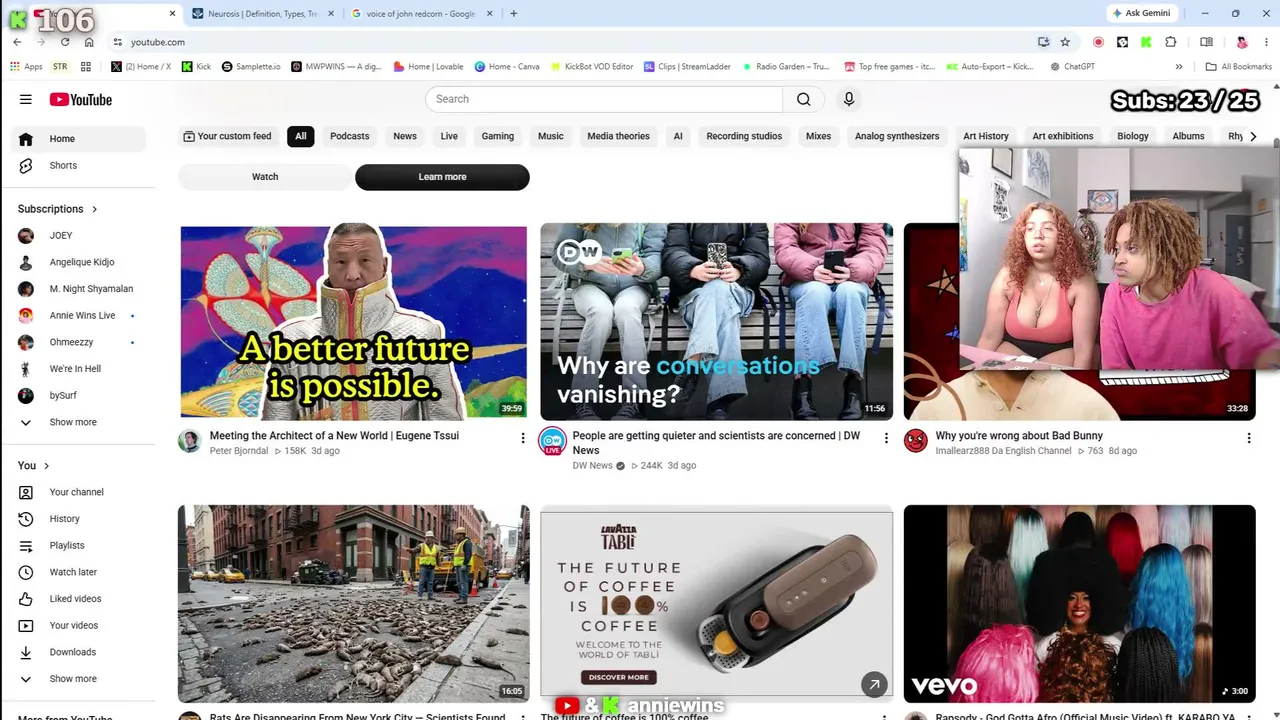Expand the hidden bookmarks overflow chevron
Screen dimensions: 1280x720
pyautogui.click(x=1179, y=67)
